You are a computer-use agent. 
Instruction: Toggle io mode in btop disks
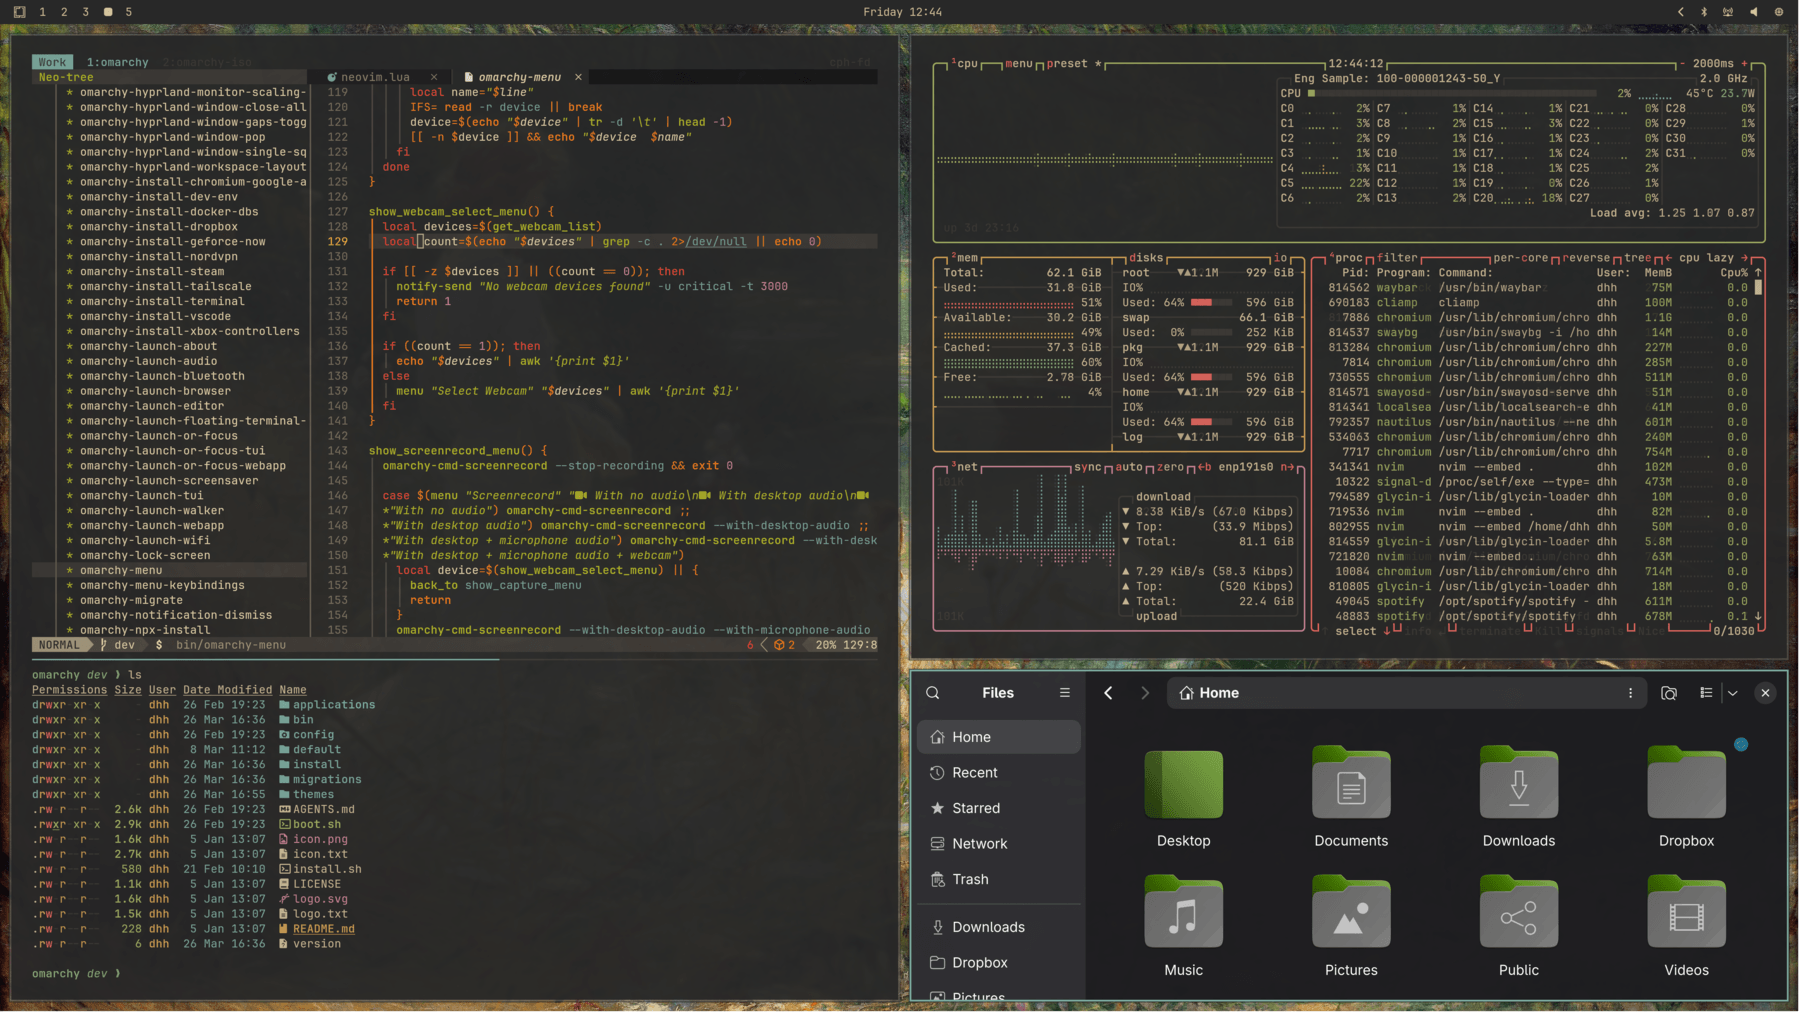pyautogui.click(x=1280, y=258)
